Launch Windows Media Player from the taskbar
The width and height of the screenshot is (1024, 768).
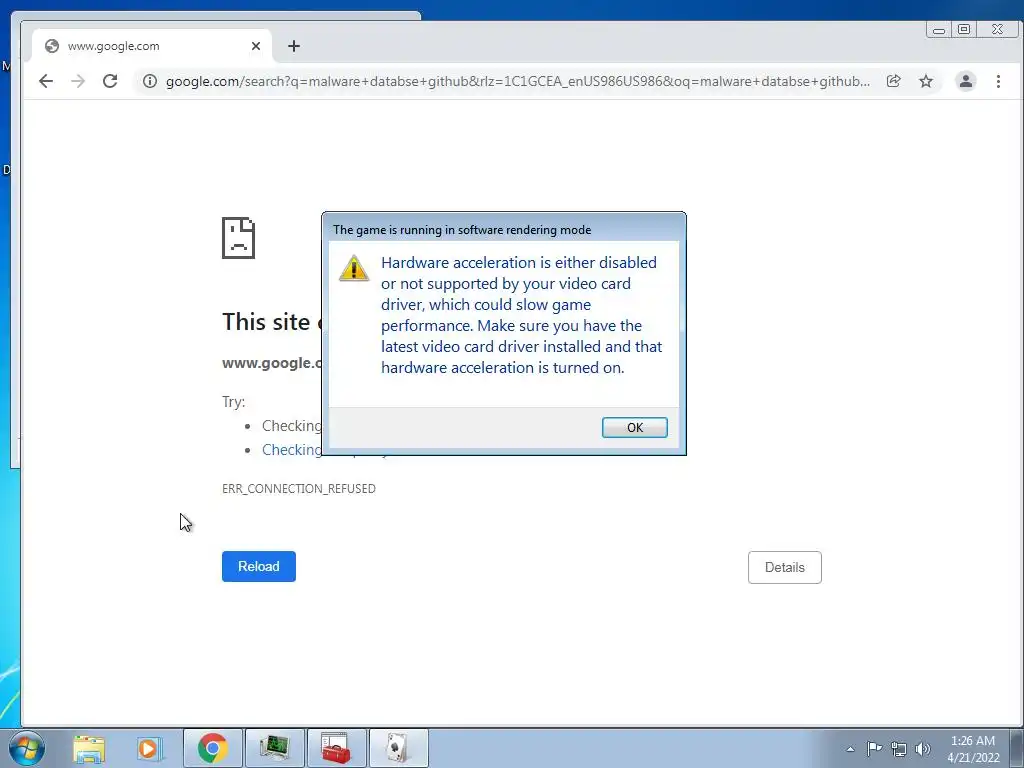tap(149, 748)
